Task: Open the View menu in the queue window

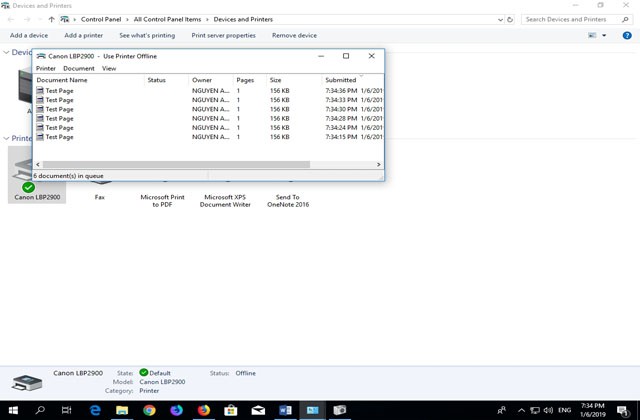Action: [x=109, y=68]
